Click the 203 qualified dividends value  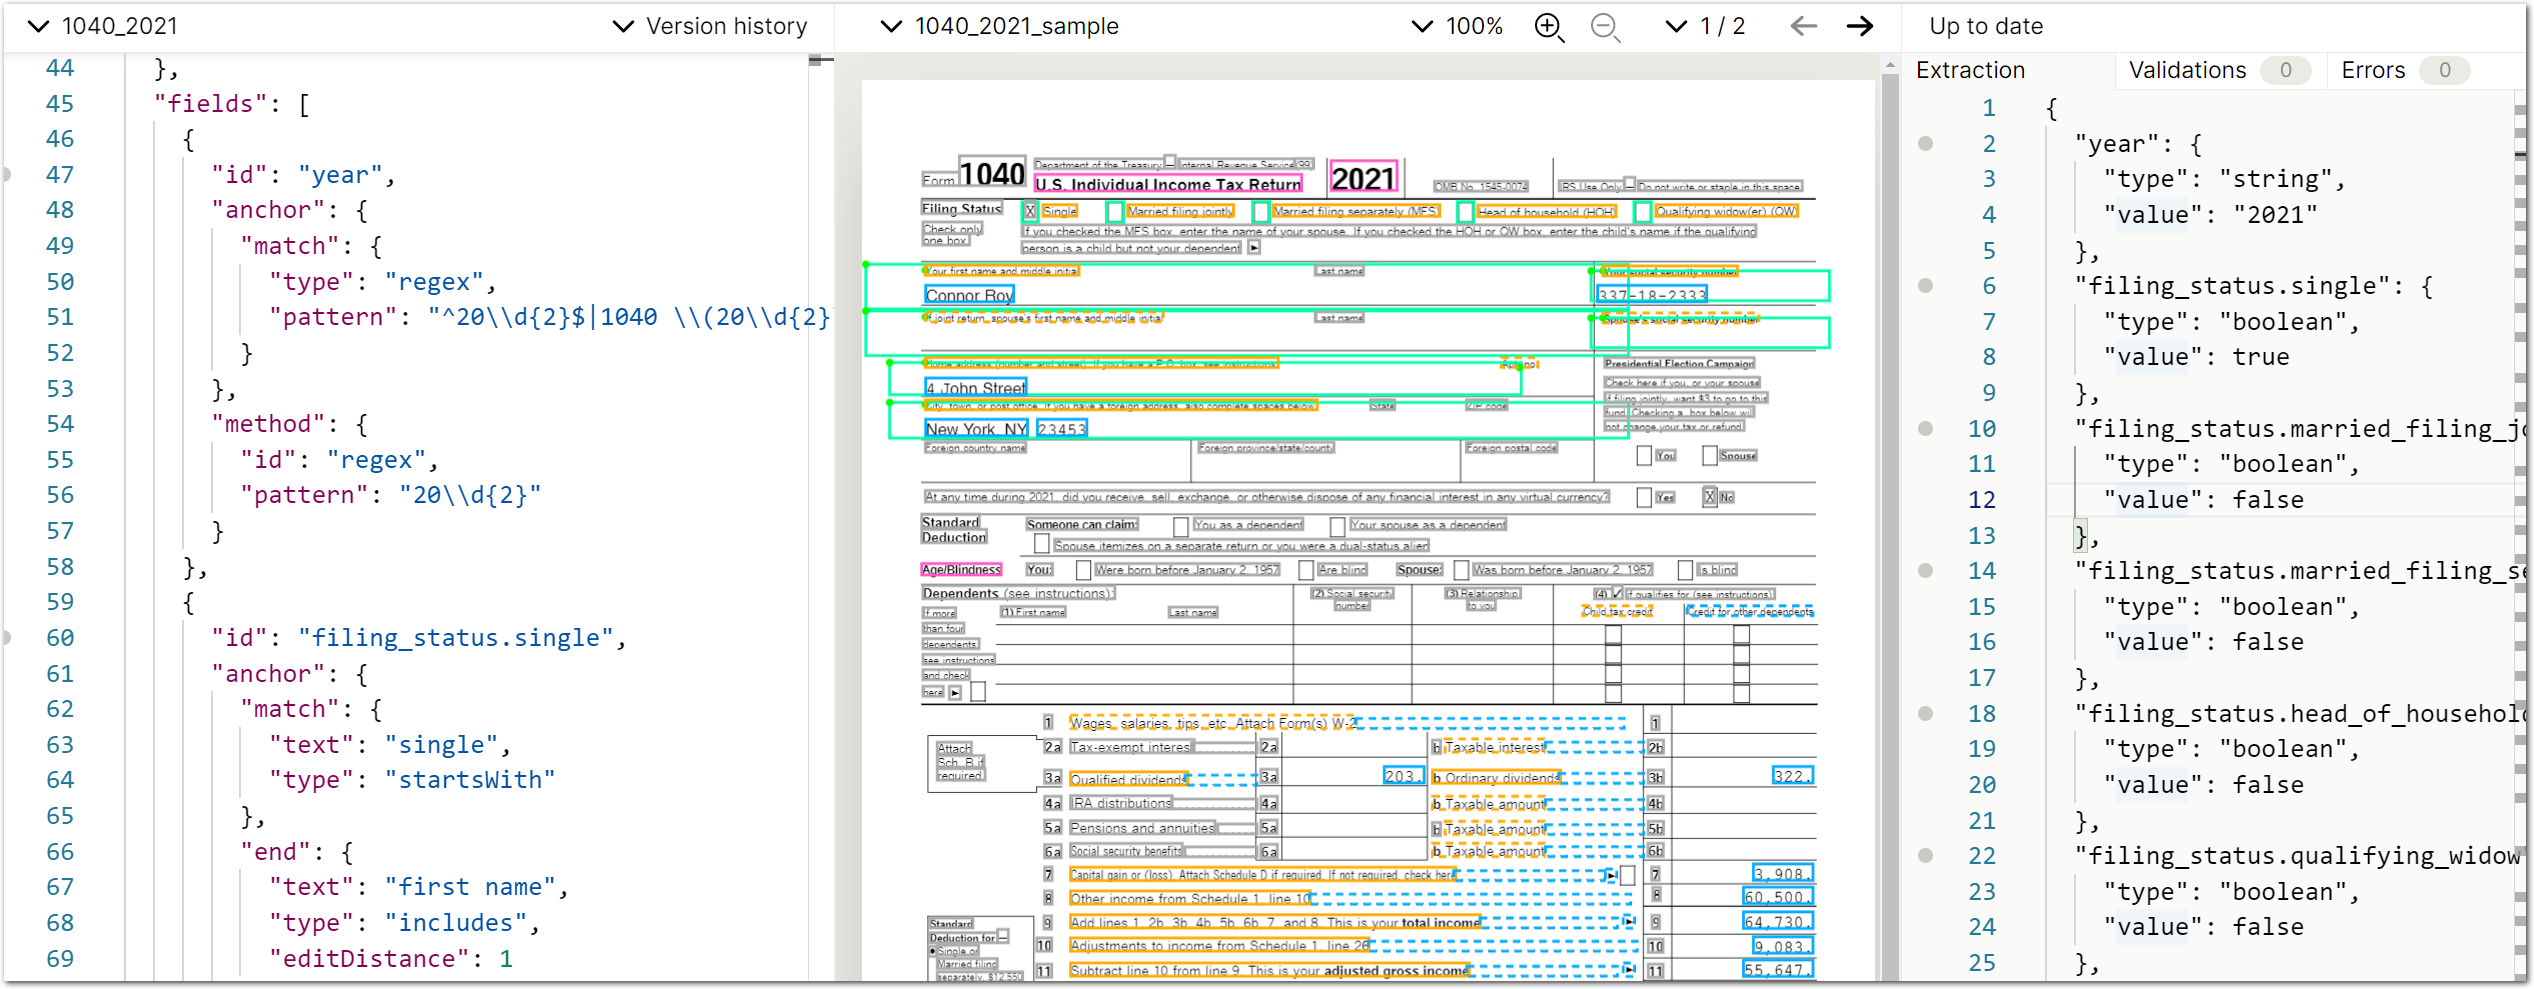[x=1403, y=775]
